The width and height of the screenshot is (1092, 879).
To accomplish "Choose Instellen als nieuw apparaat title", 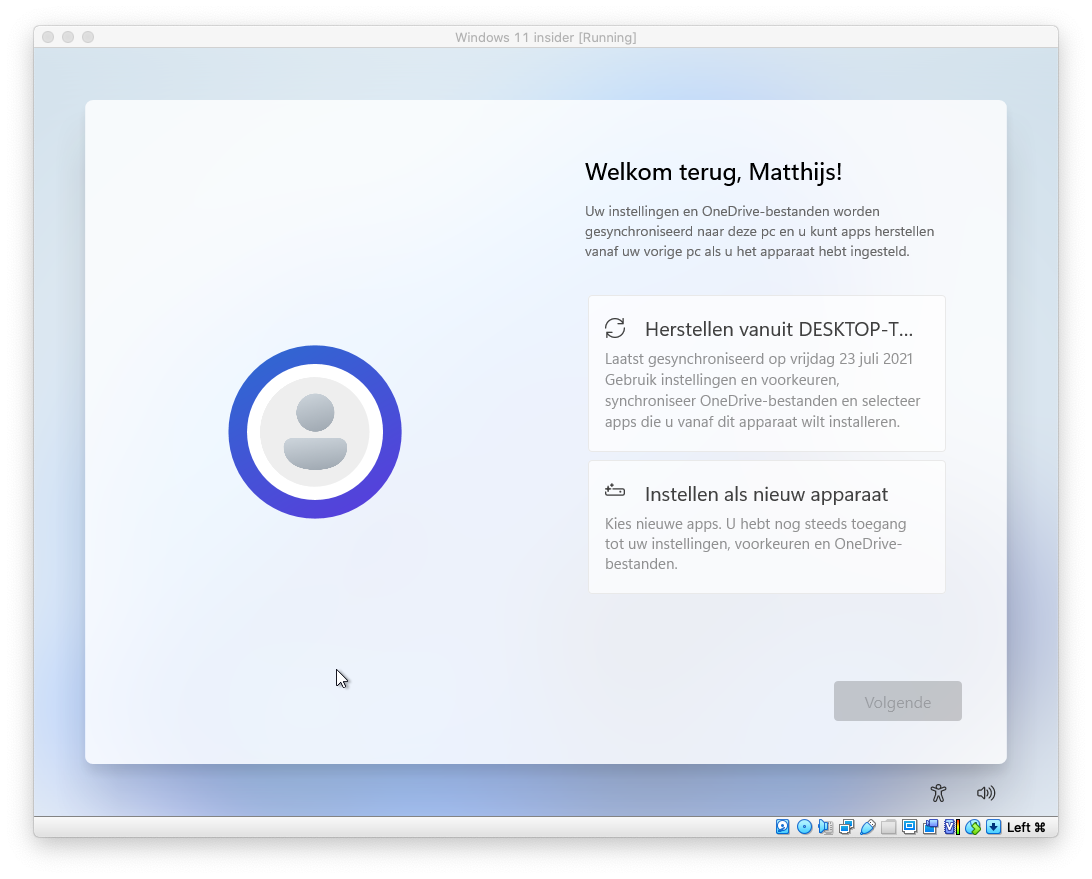I will click(x=766, y=494).
